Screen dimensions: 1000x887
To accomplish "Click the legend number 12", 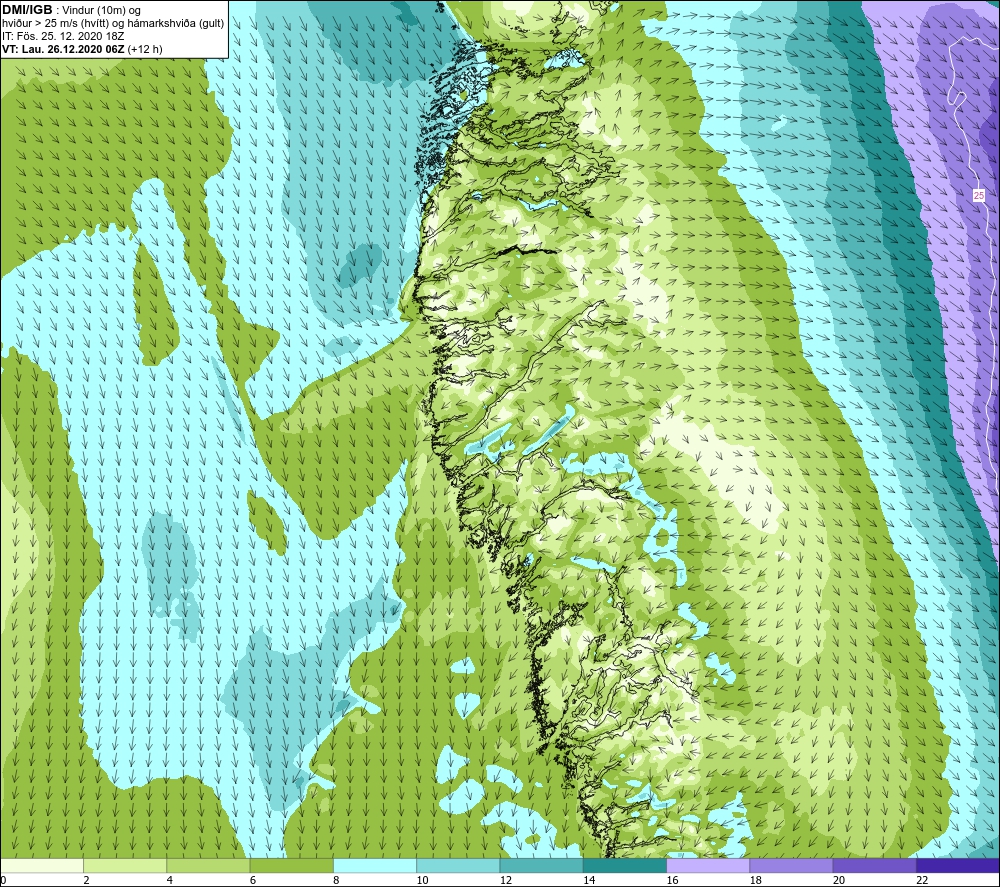I will 506,880.
